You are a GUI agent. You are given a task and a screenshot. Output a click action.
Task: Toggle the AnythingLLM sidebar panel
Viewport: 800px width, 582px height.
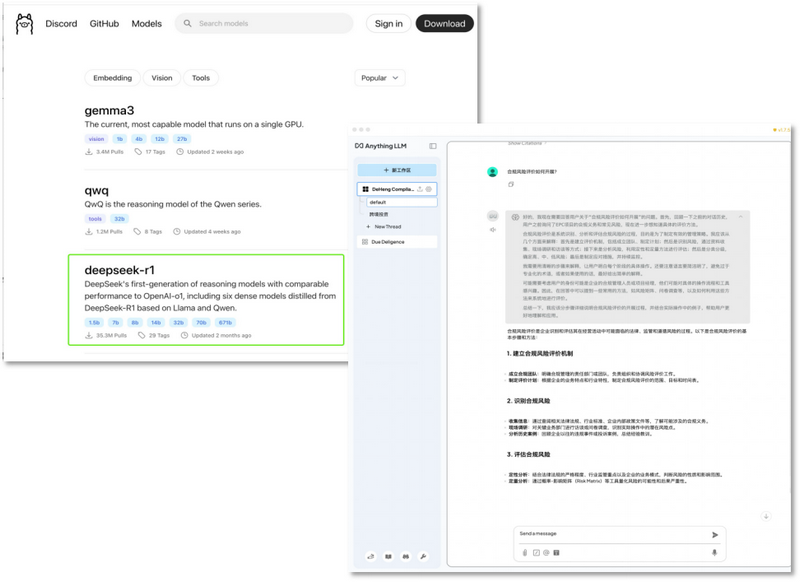point(433,146)
